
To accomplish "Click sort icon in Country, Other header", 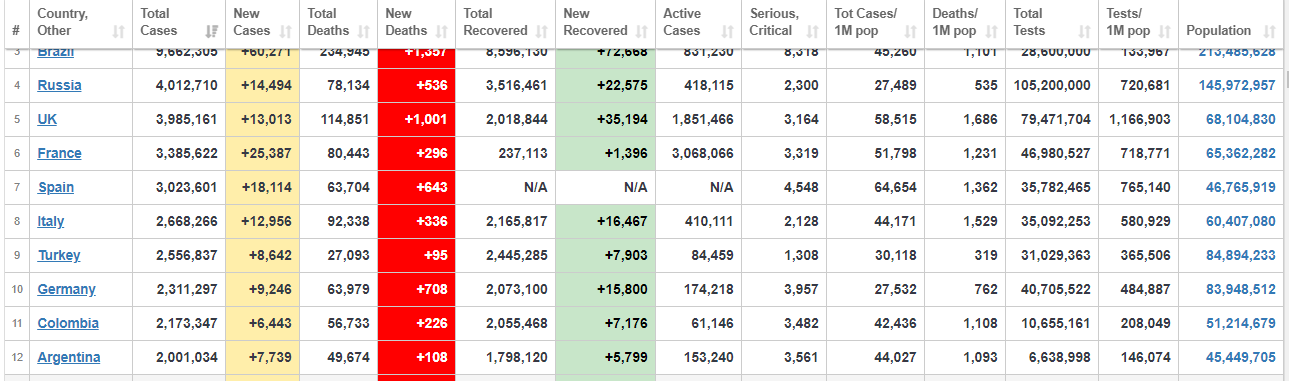I will click(119, 31).
